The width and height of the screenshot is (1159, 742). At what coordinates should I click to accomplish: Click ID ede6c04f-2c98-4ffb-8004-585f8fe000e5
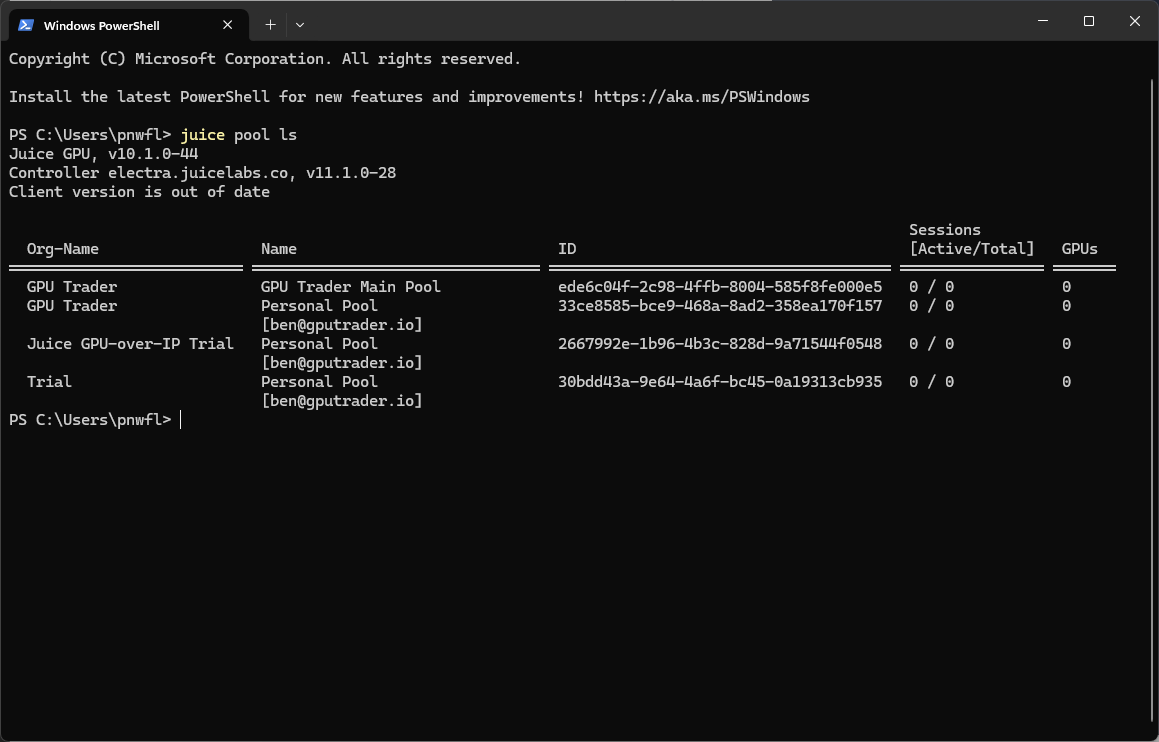(x=720, y=287)
